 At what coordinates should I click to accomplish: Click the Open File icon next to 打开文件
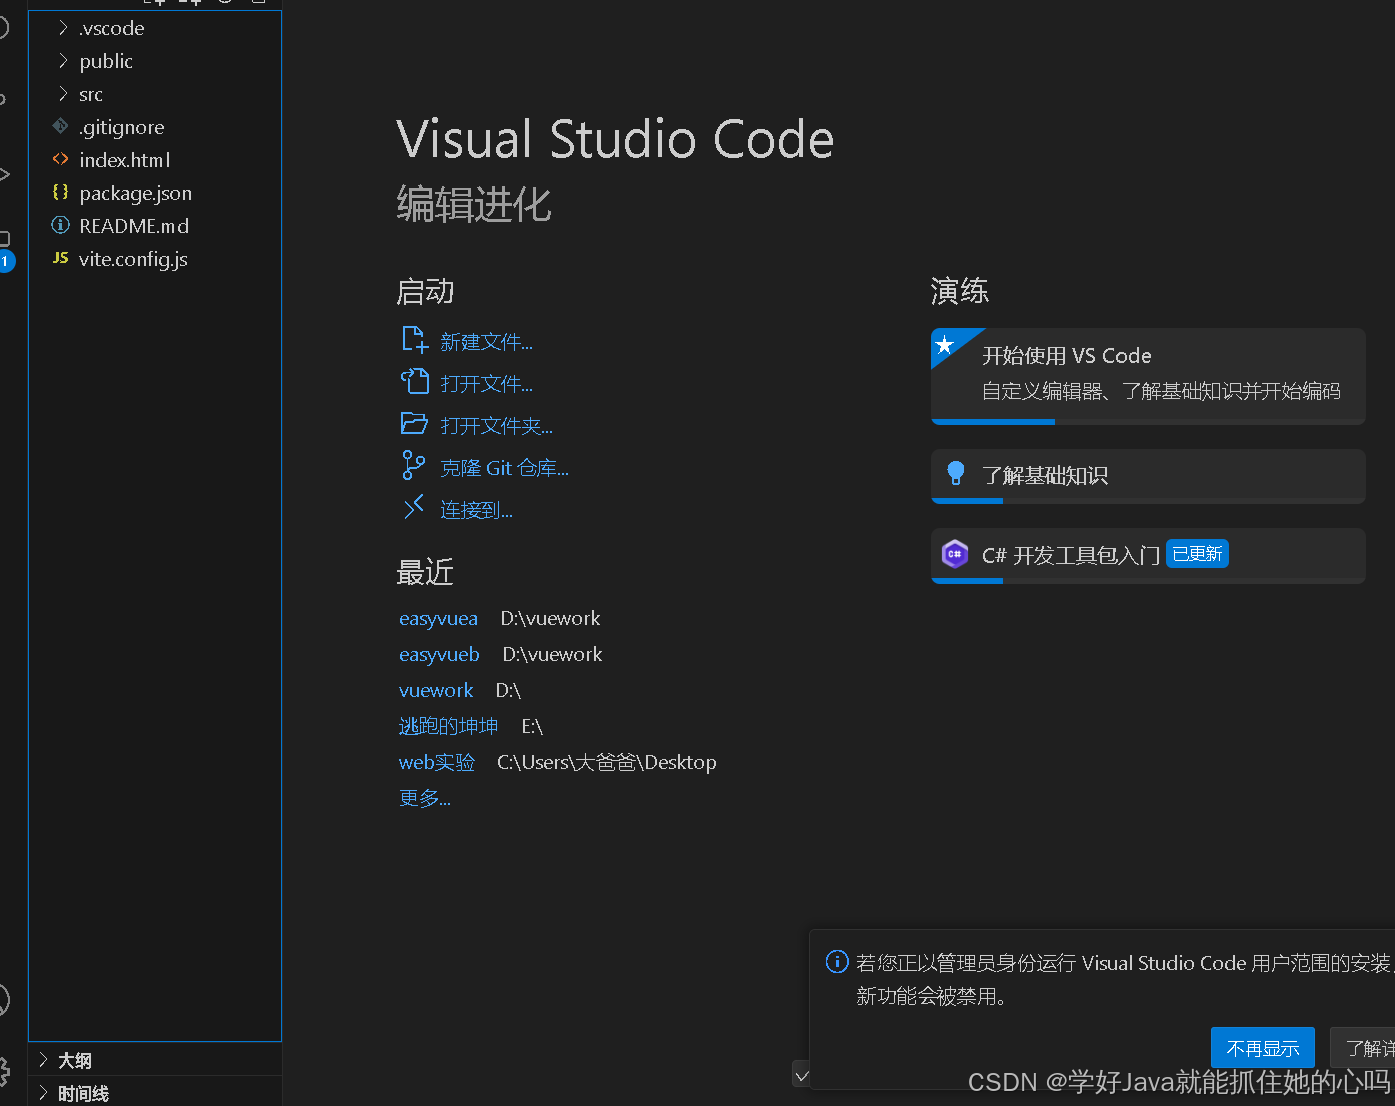(414, 382)
